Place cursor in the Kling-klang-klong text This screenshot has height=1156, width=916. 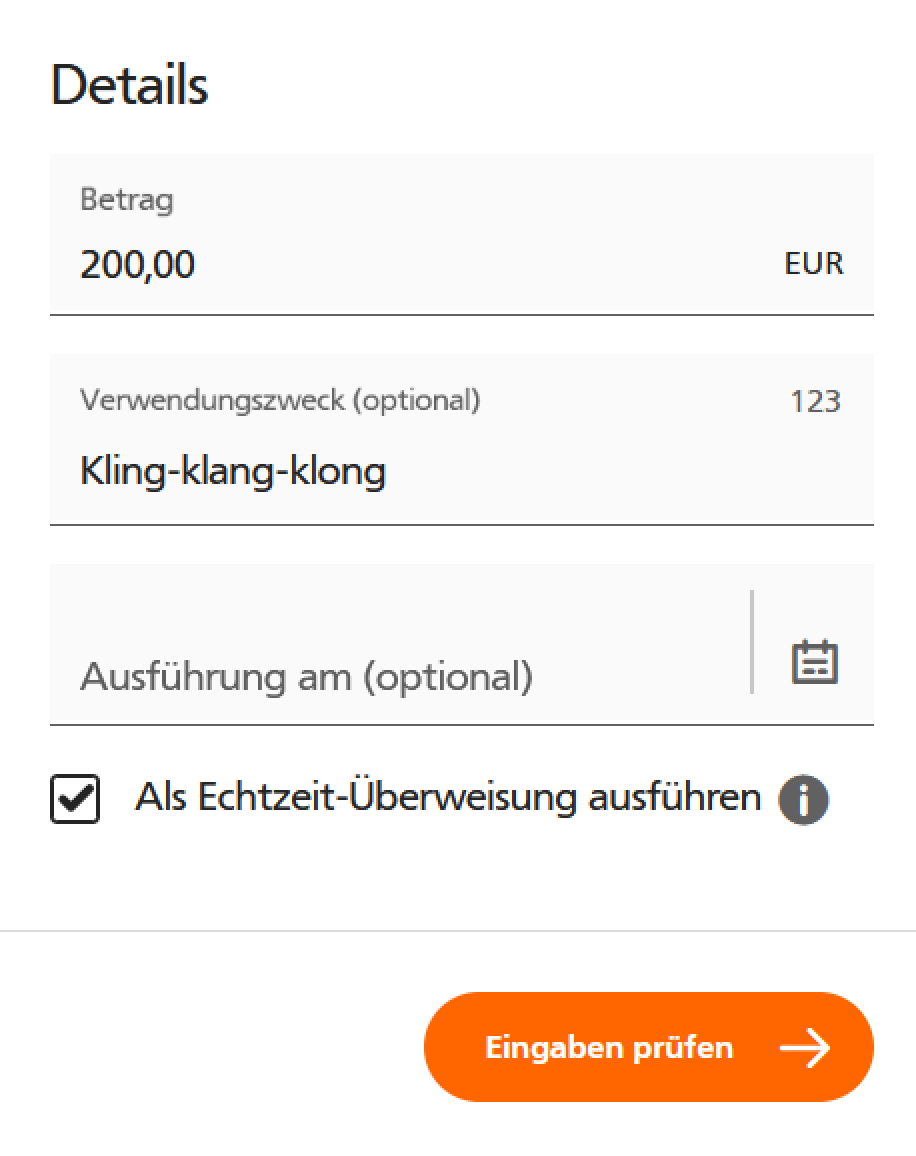click(x=233, y=471)
